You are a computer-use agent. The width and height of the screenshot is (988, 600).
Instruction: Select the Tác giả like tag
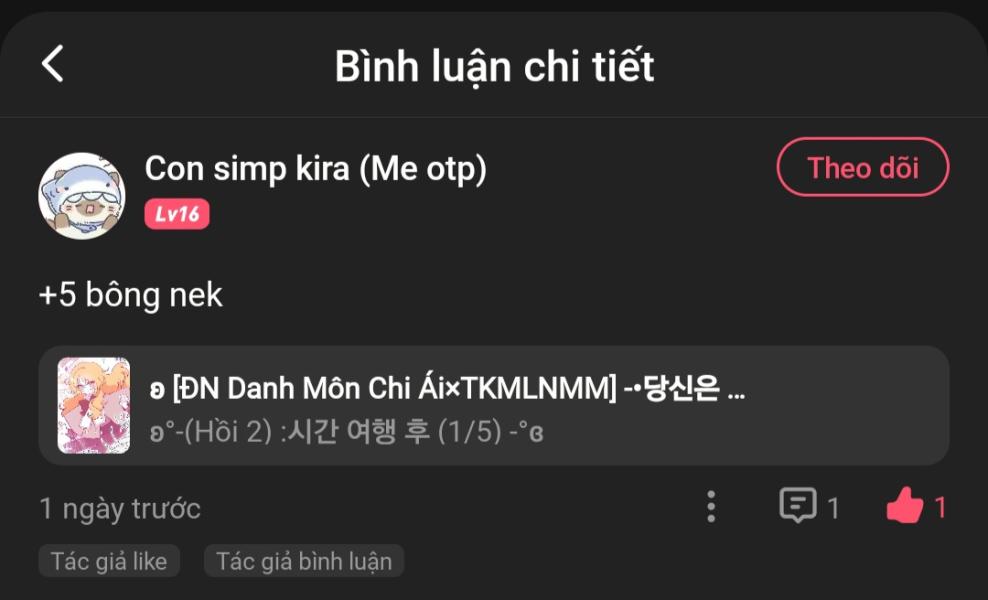tap(109, 561)
